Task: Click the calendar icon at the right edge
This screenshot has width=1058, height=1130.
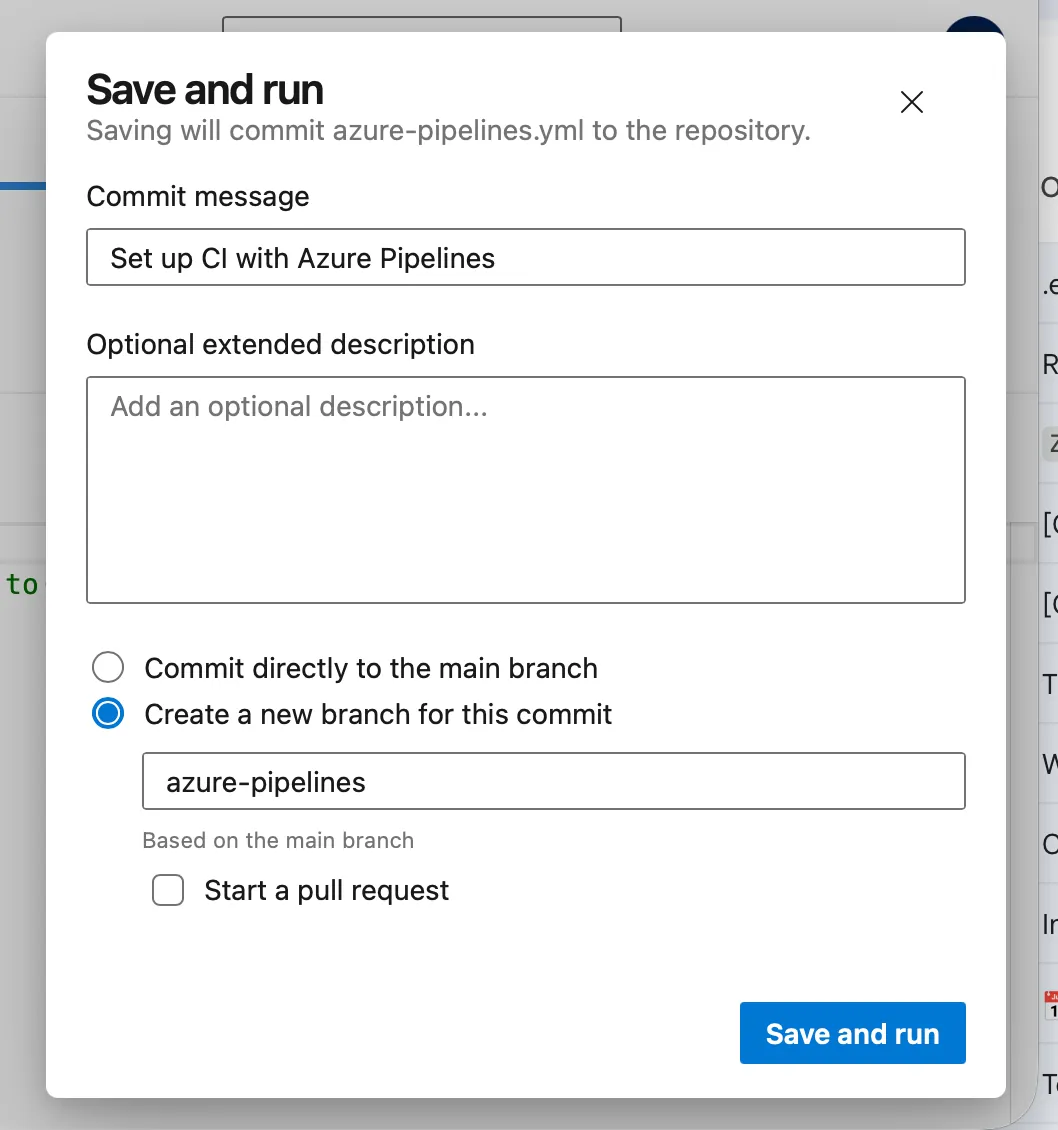Action: 1051,1005
